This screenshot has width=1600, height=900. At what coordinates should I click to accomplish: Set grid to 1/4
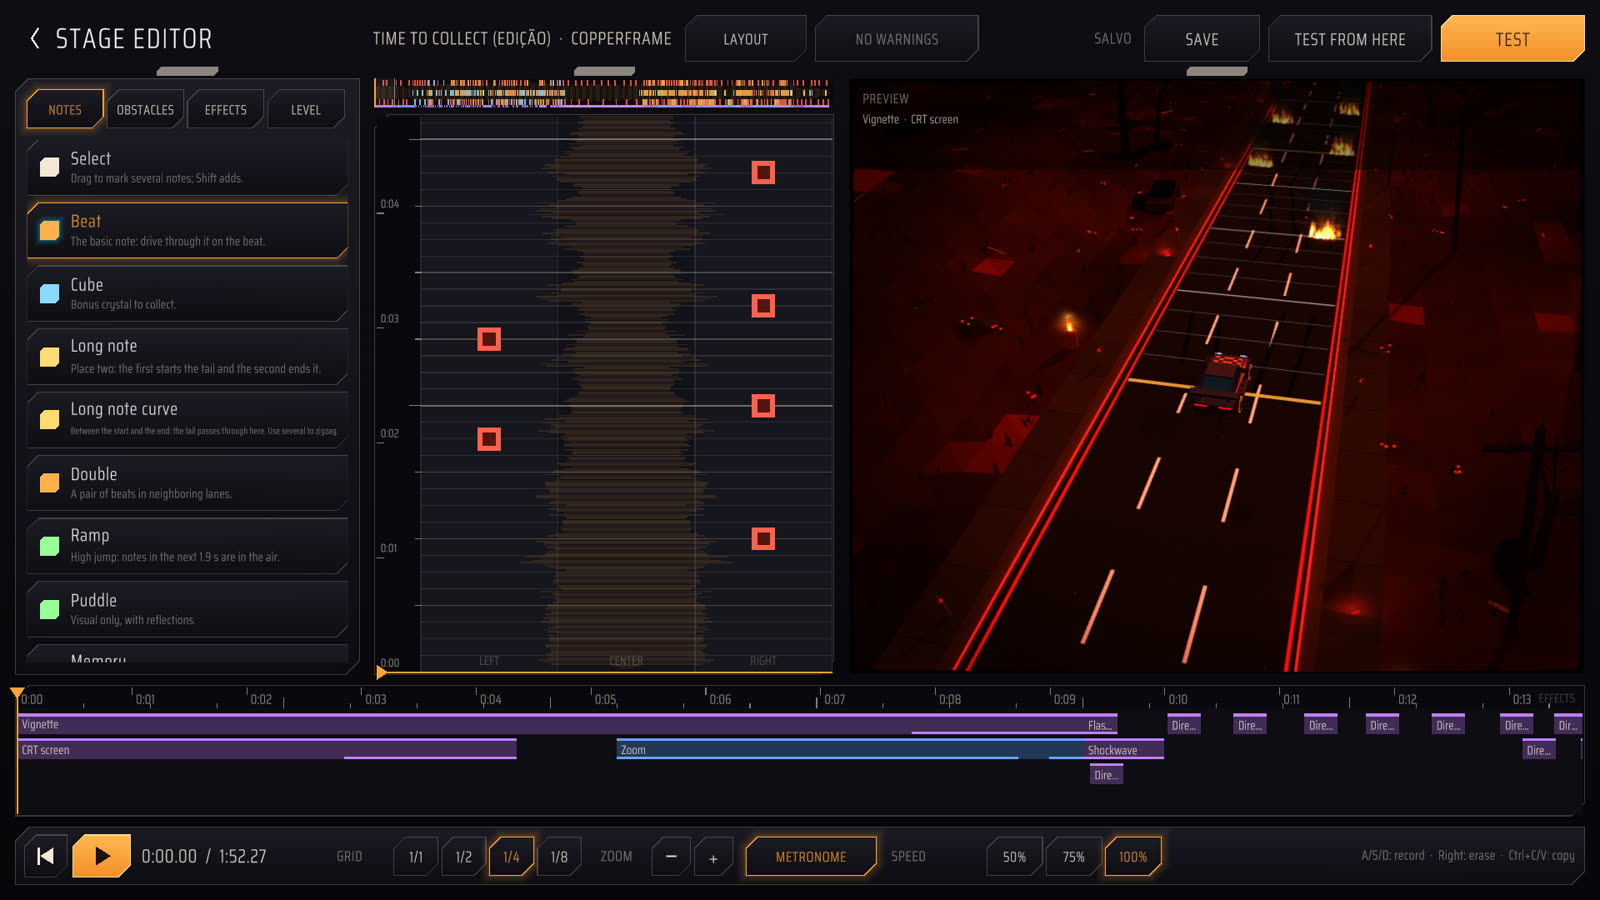(511, 857)
